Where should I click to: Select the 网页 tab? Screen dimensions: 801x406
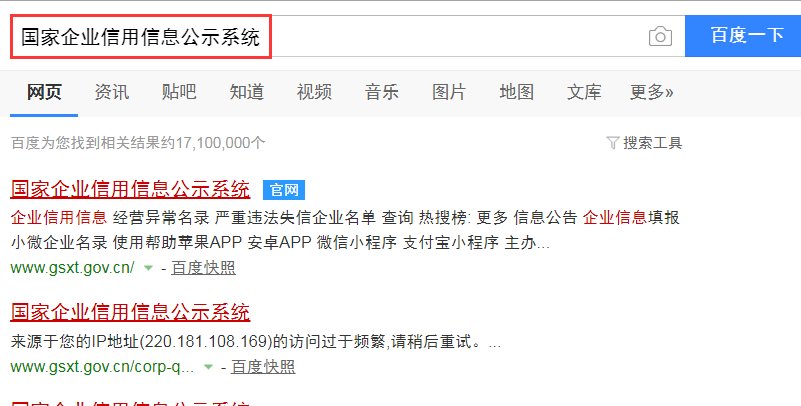click(x=44, y=92)
